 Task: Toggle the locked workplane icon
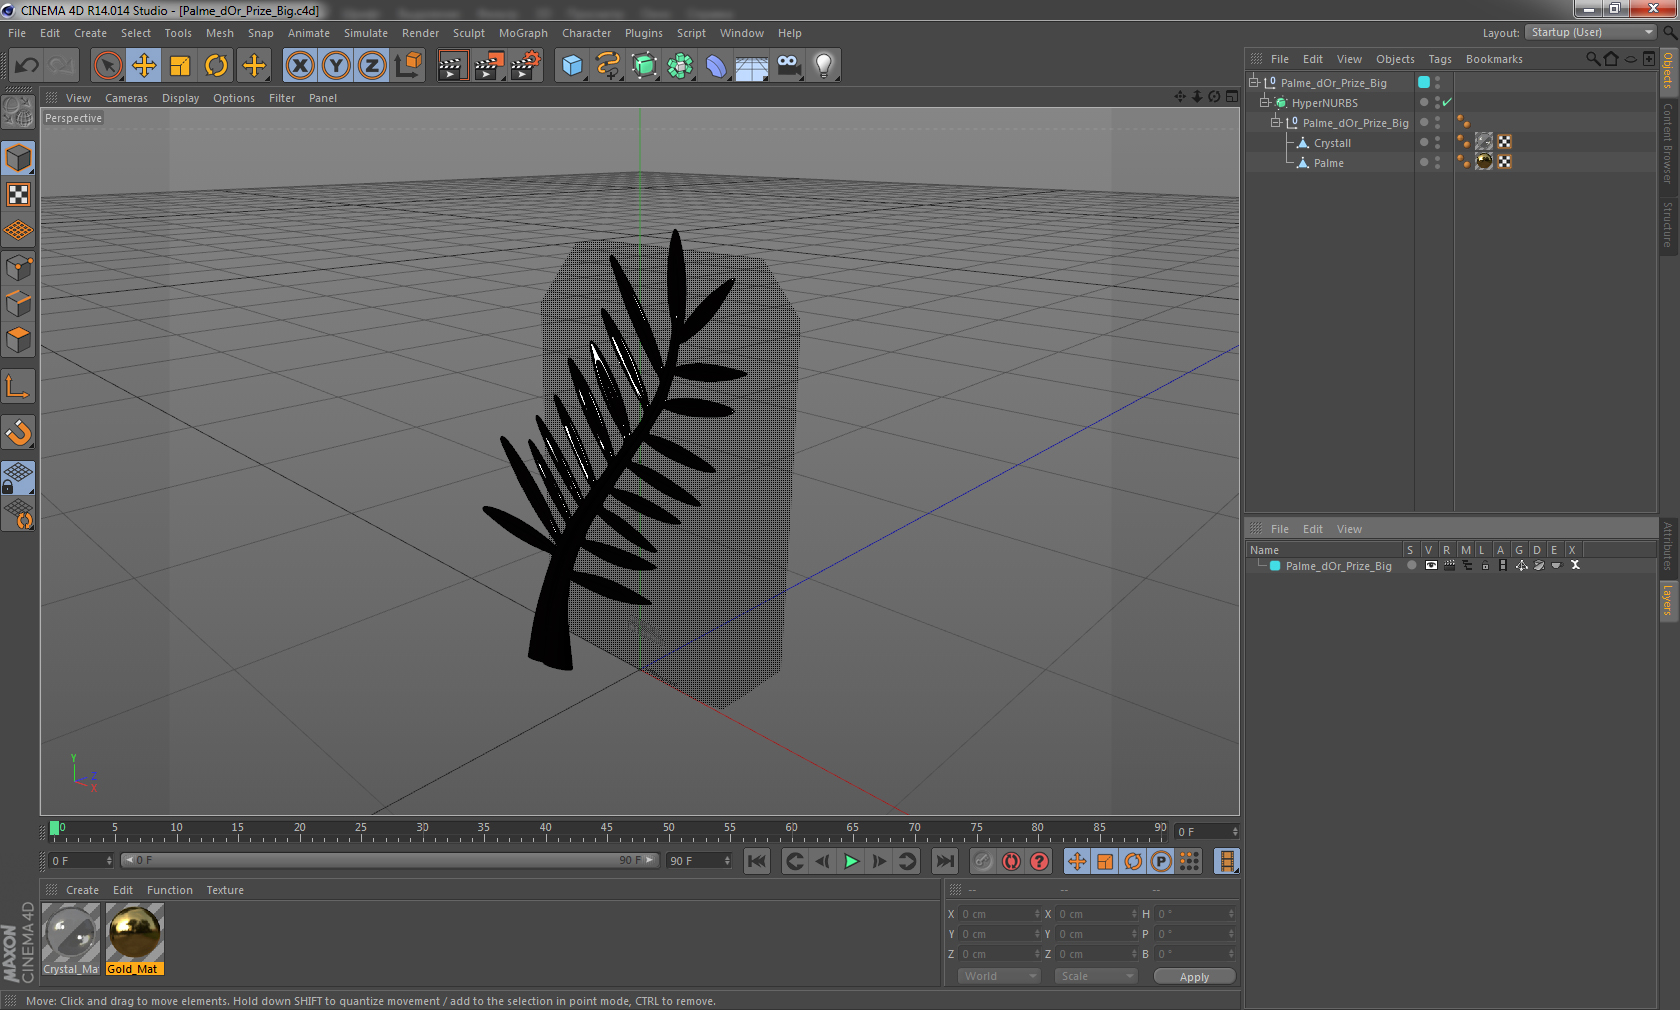(19, 478)
